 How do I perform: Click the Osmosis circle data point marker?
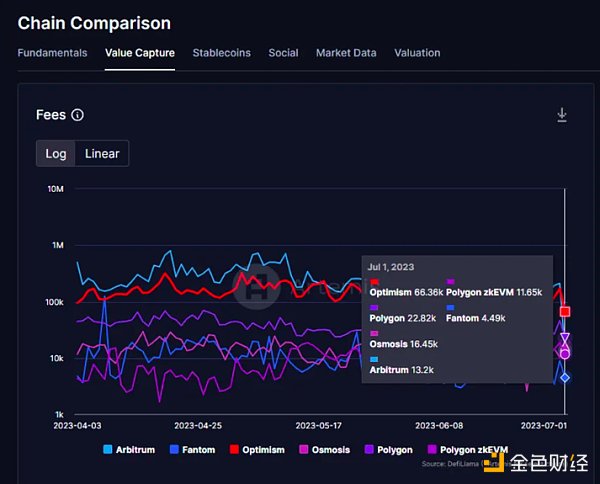[x=565, y=354]
